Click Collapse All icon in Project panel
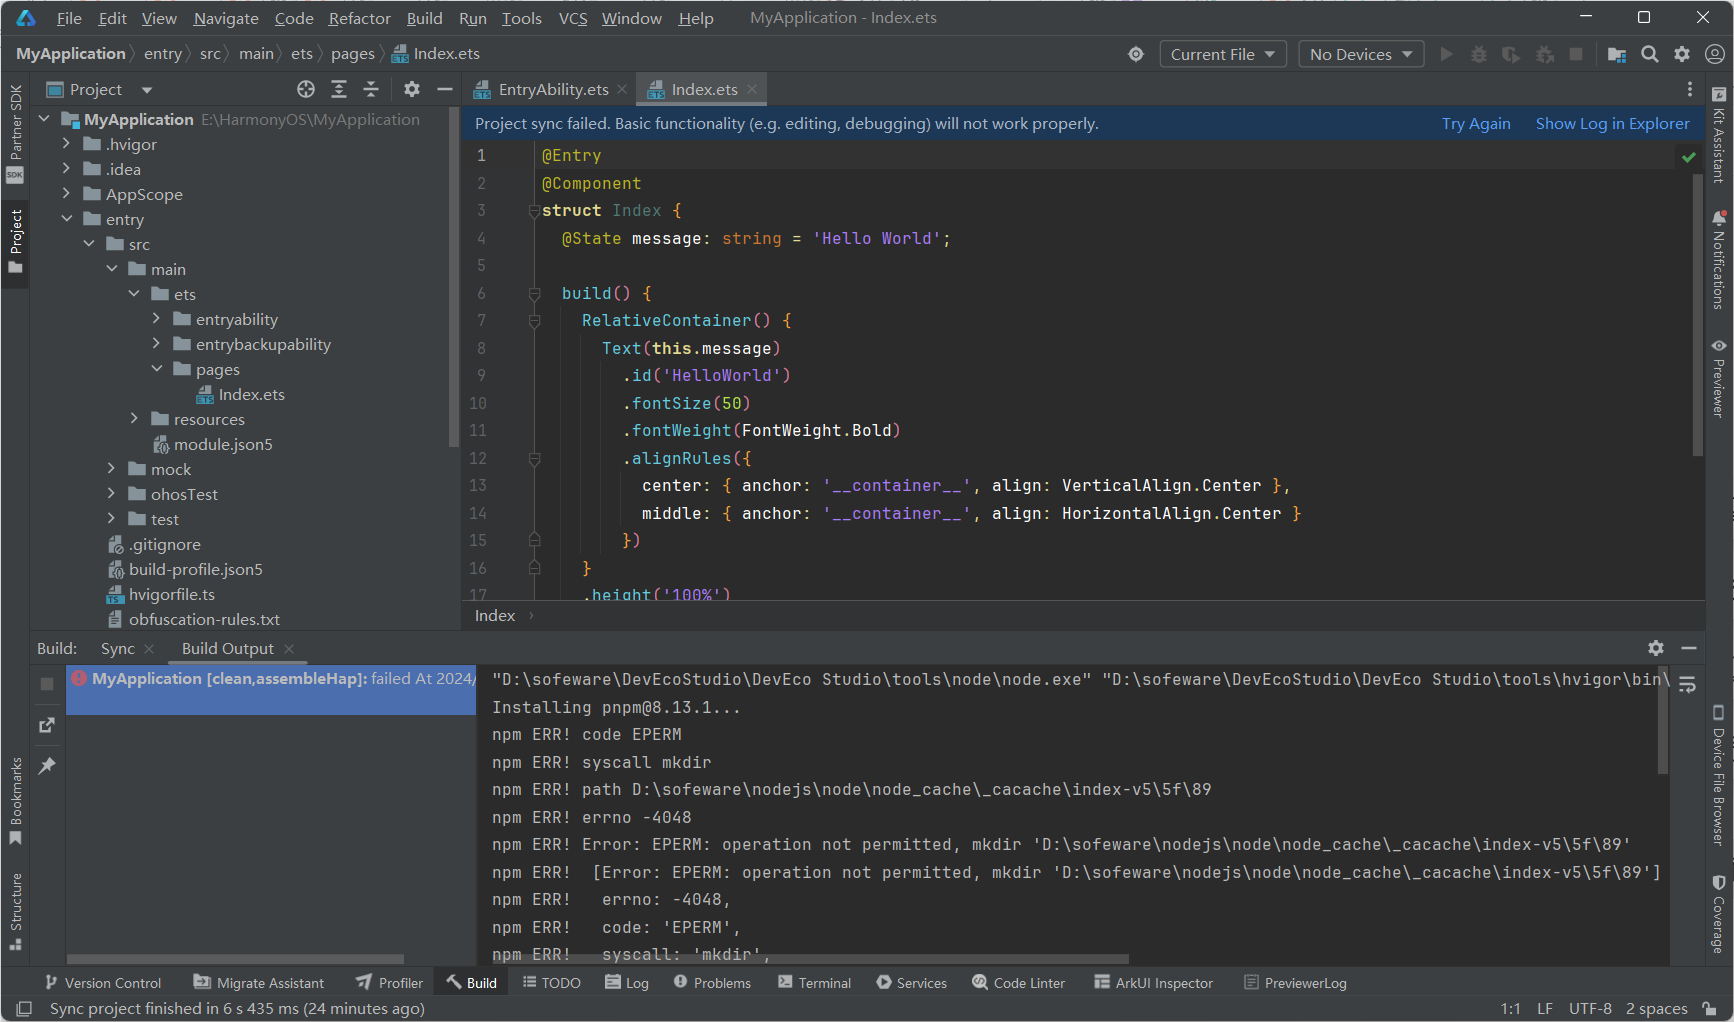Viewport: 1734px width, 1022px height. pyautogui.click(x=371, y=89)
